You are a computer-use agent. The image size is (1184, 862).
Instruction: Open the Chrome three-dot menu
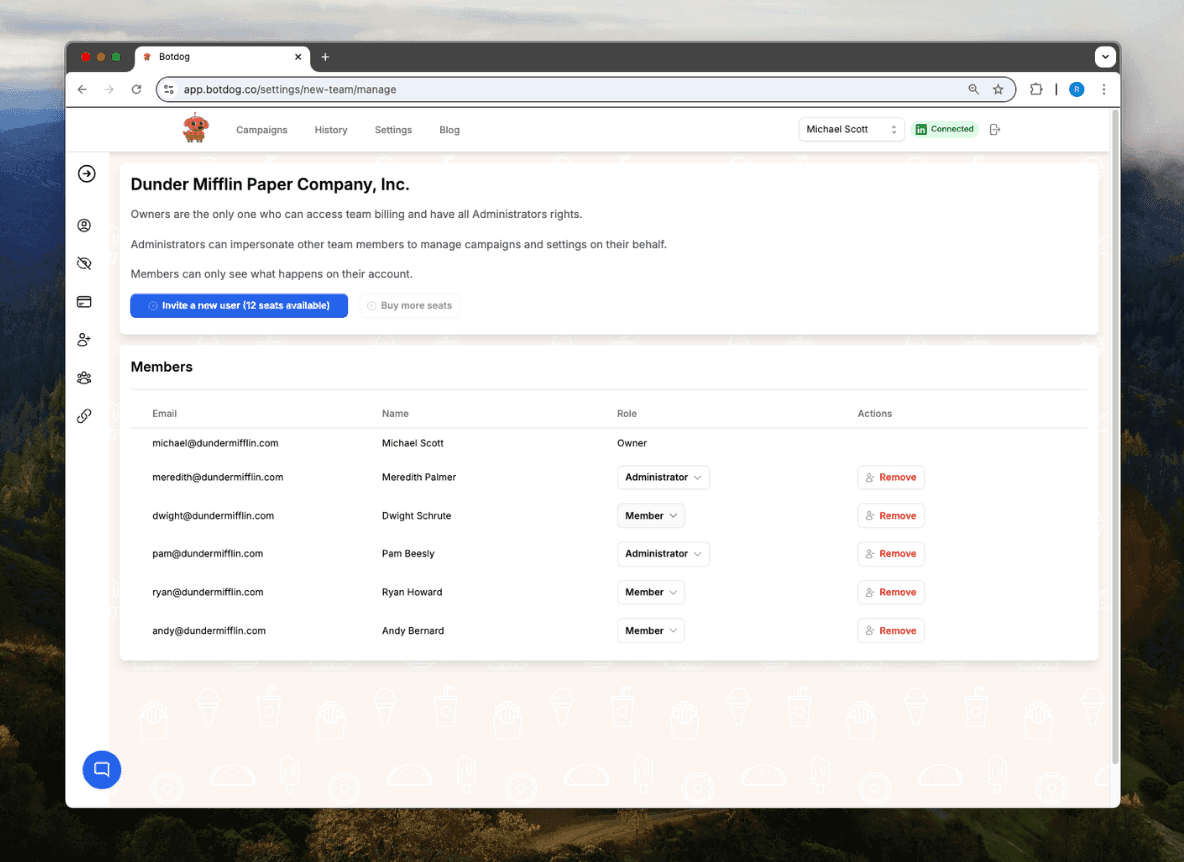1104,89
